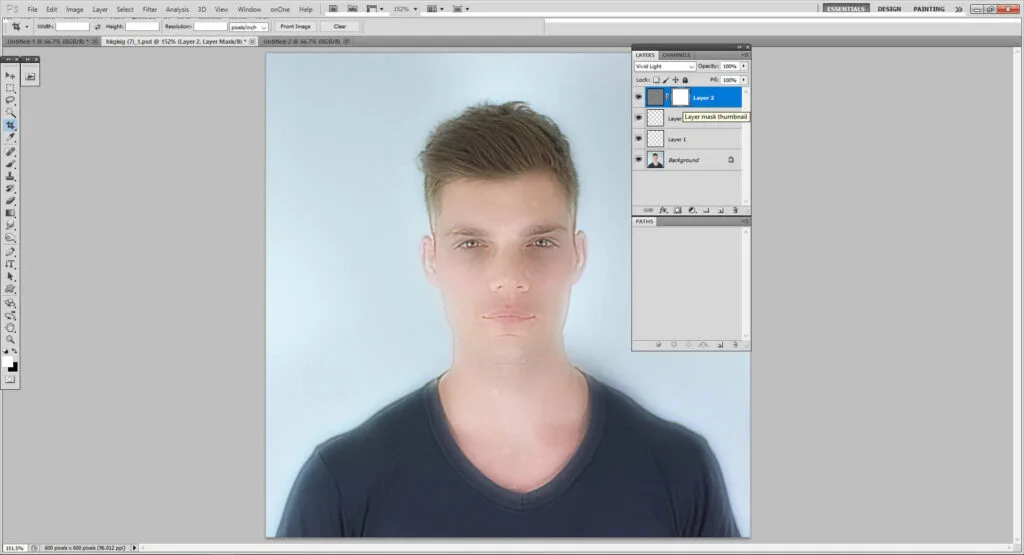
Task: Switch to the Painting workspace
Action: pos(929,9)
